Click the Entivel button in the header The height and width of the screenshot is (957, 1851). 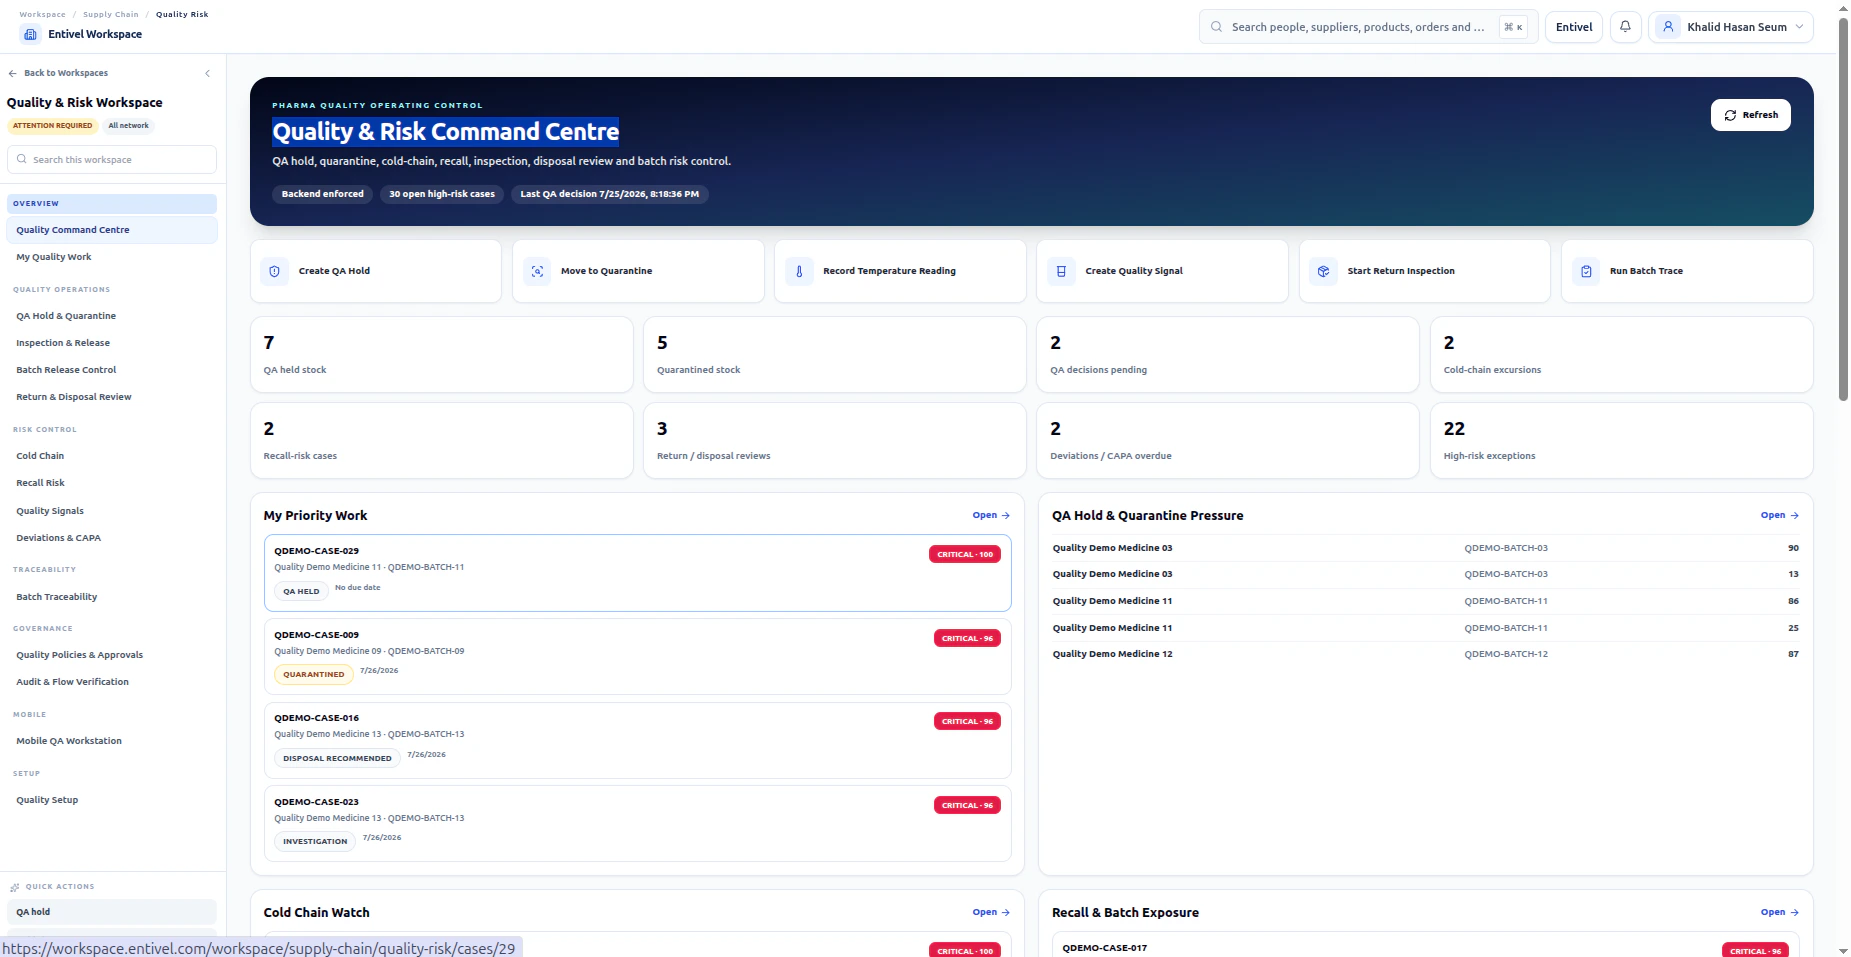click(1574, 27)
